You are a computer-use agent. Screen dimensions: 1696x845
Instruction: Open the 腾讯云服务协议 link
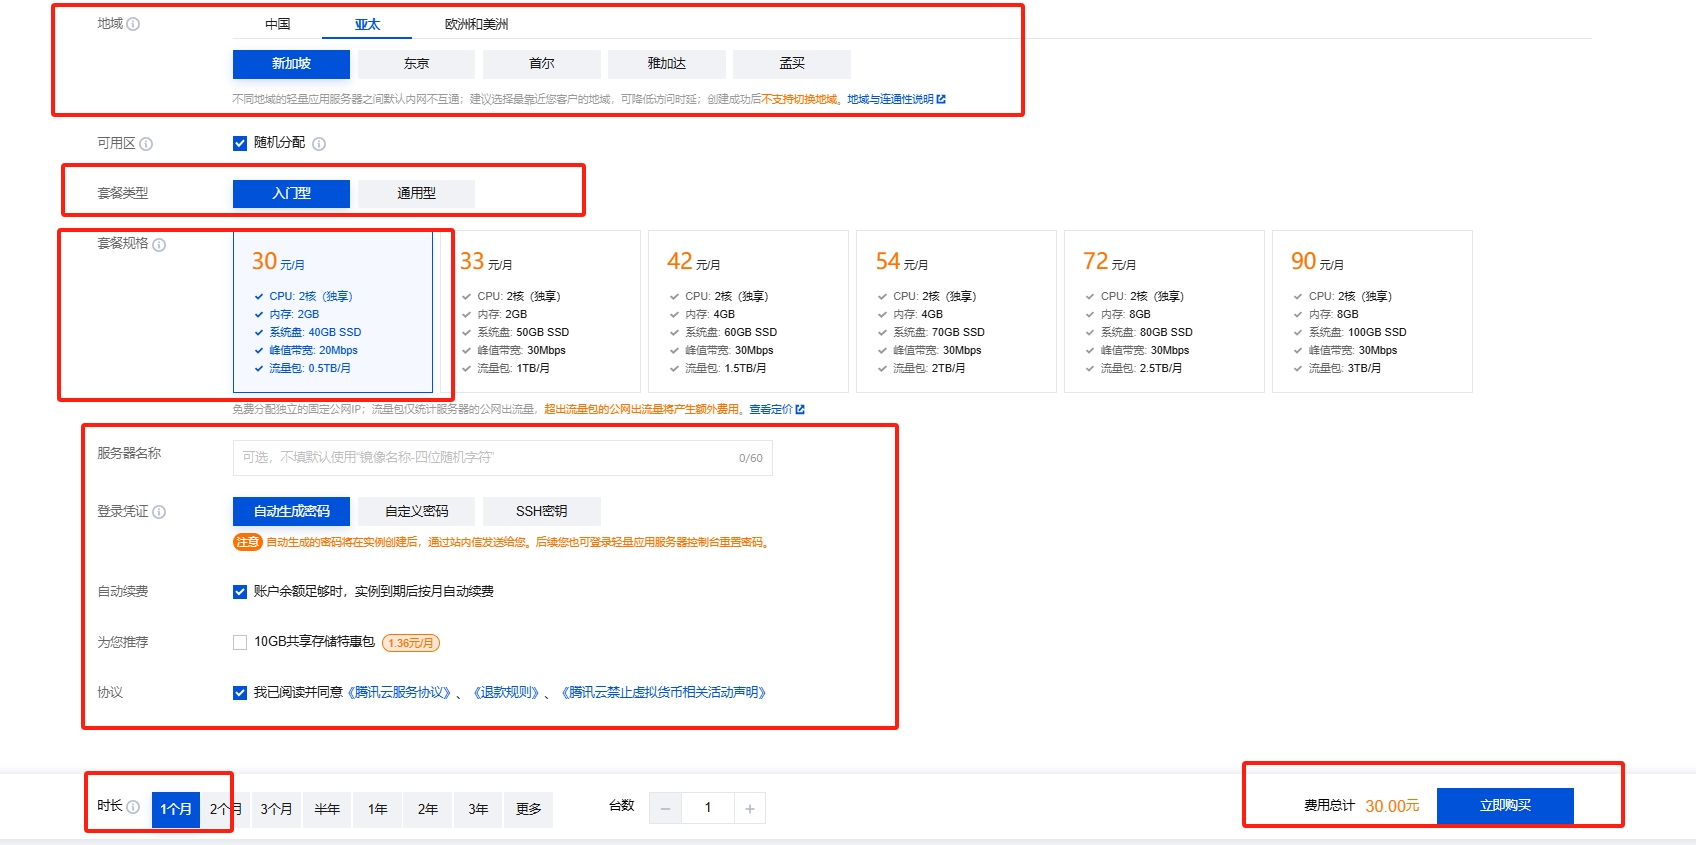pyautogui.click(x=402, y=693)
